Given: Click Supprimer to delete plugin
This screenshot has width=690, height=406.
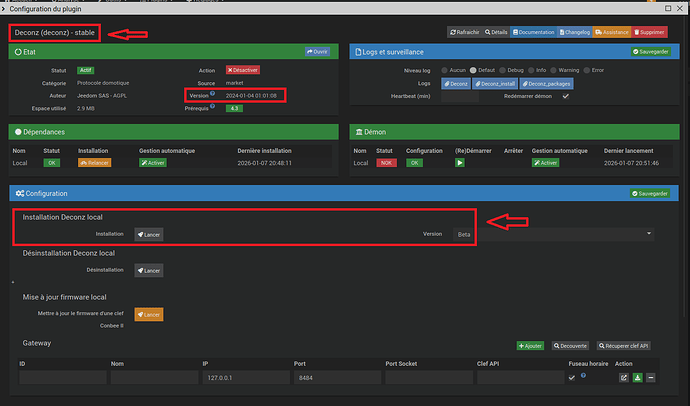Looking at the screenshot, I should tap(649, 32).
